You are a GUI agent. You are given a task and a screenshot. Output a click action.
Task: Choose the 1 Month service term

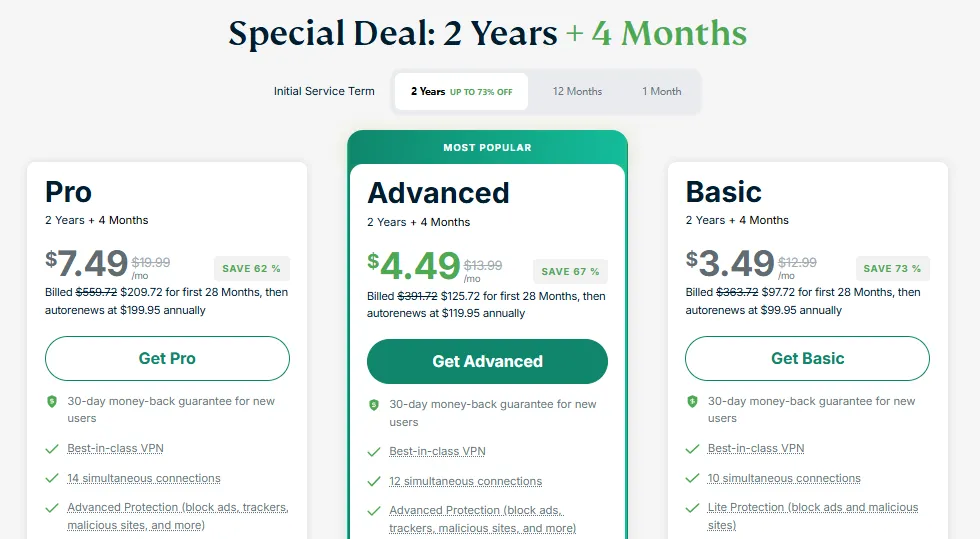coord(661,91)
